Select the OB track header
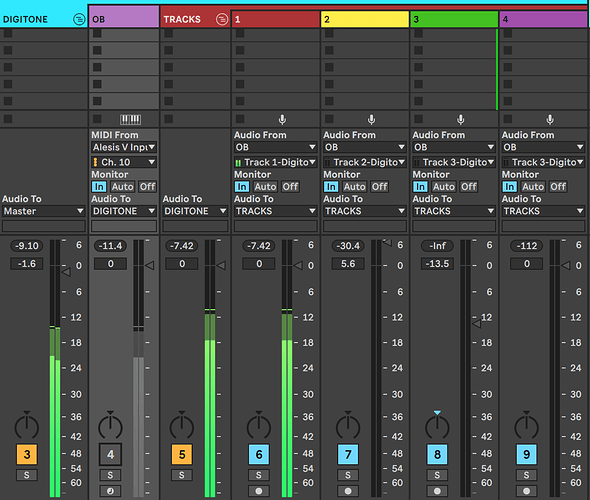590x500 pixels. 124,19
